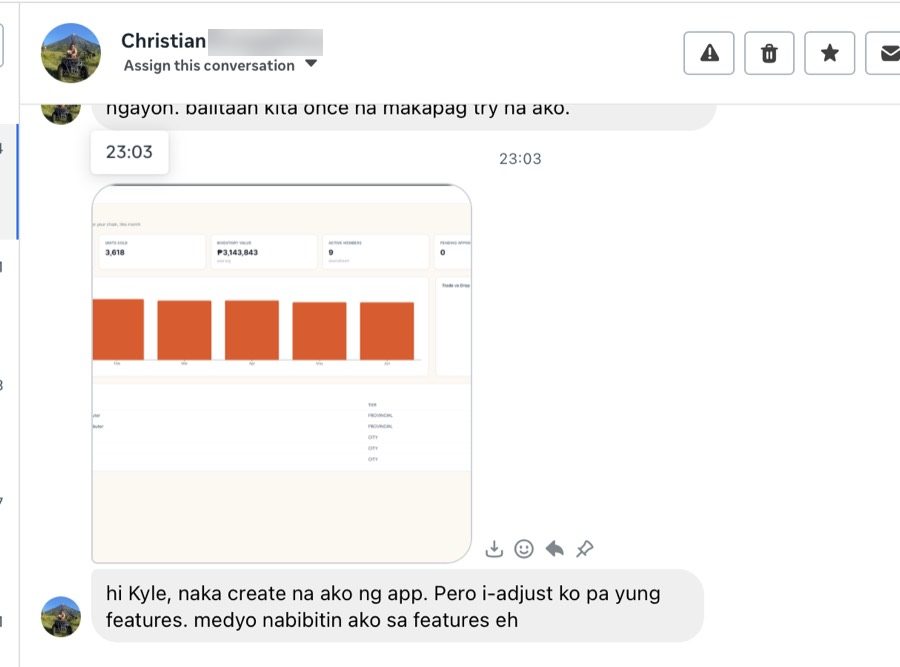This screenshot has width=900, height=667.
Task: Delete conversation using the trash icon
Action: pyautogui.click(x=769, y=53)
